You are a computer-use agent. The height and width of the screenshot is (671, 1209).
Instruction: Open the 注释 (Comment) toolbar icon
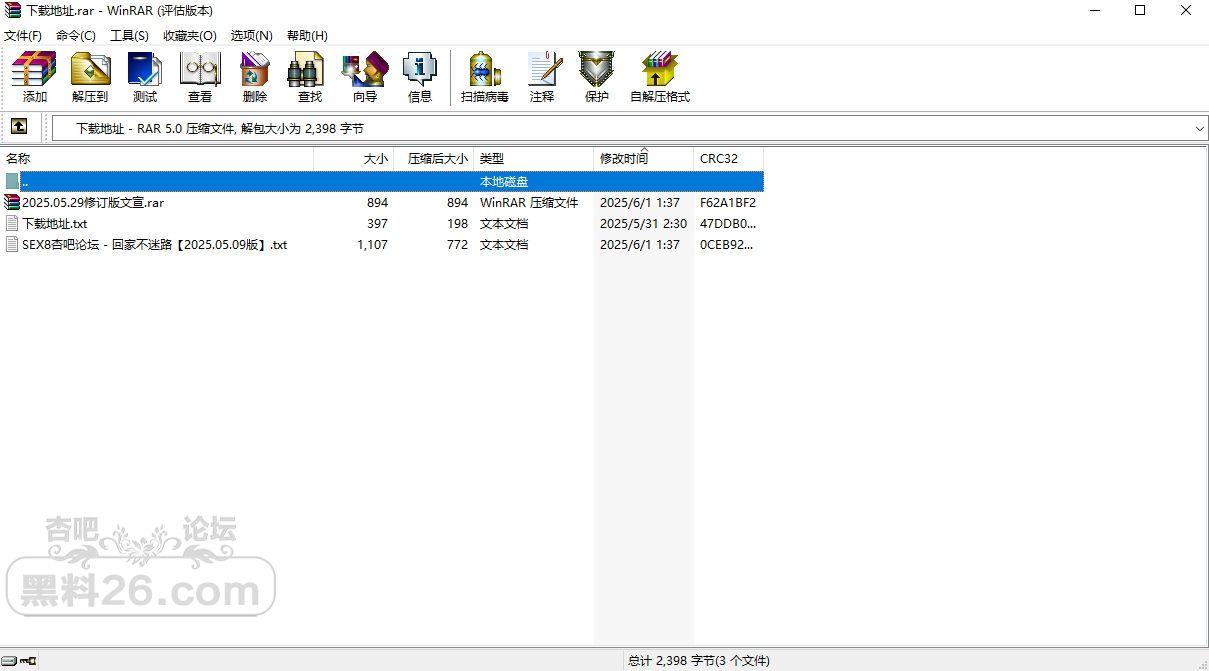click(x=542, y=78)
